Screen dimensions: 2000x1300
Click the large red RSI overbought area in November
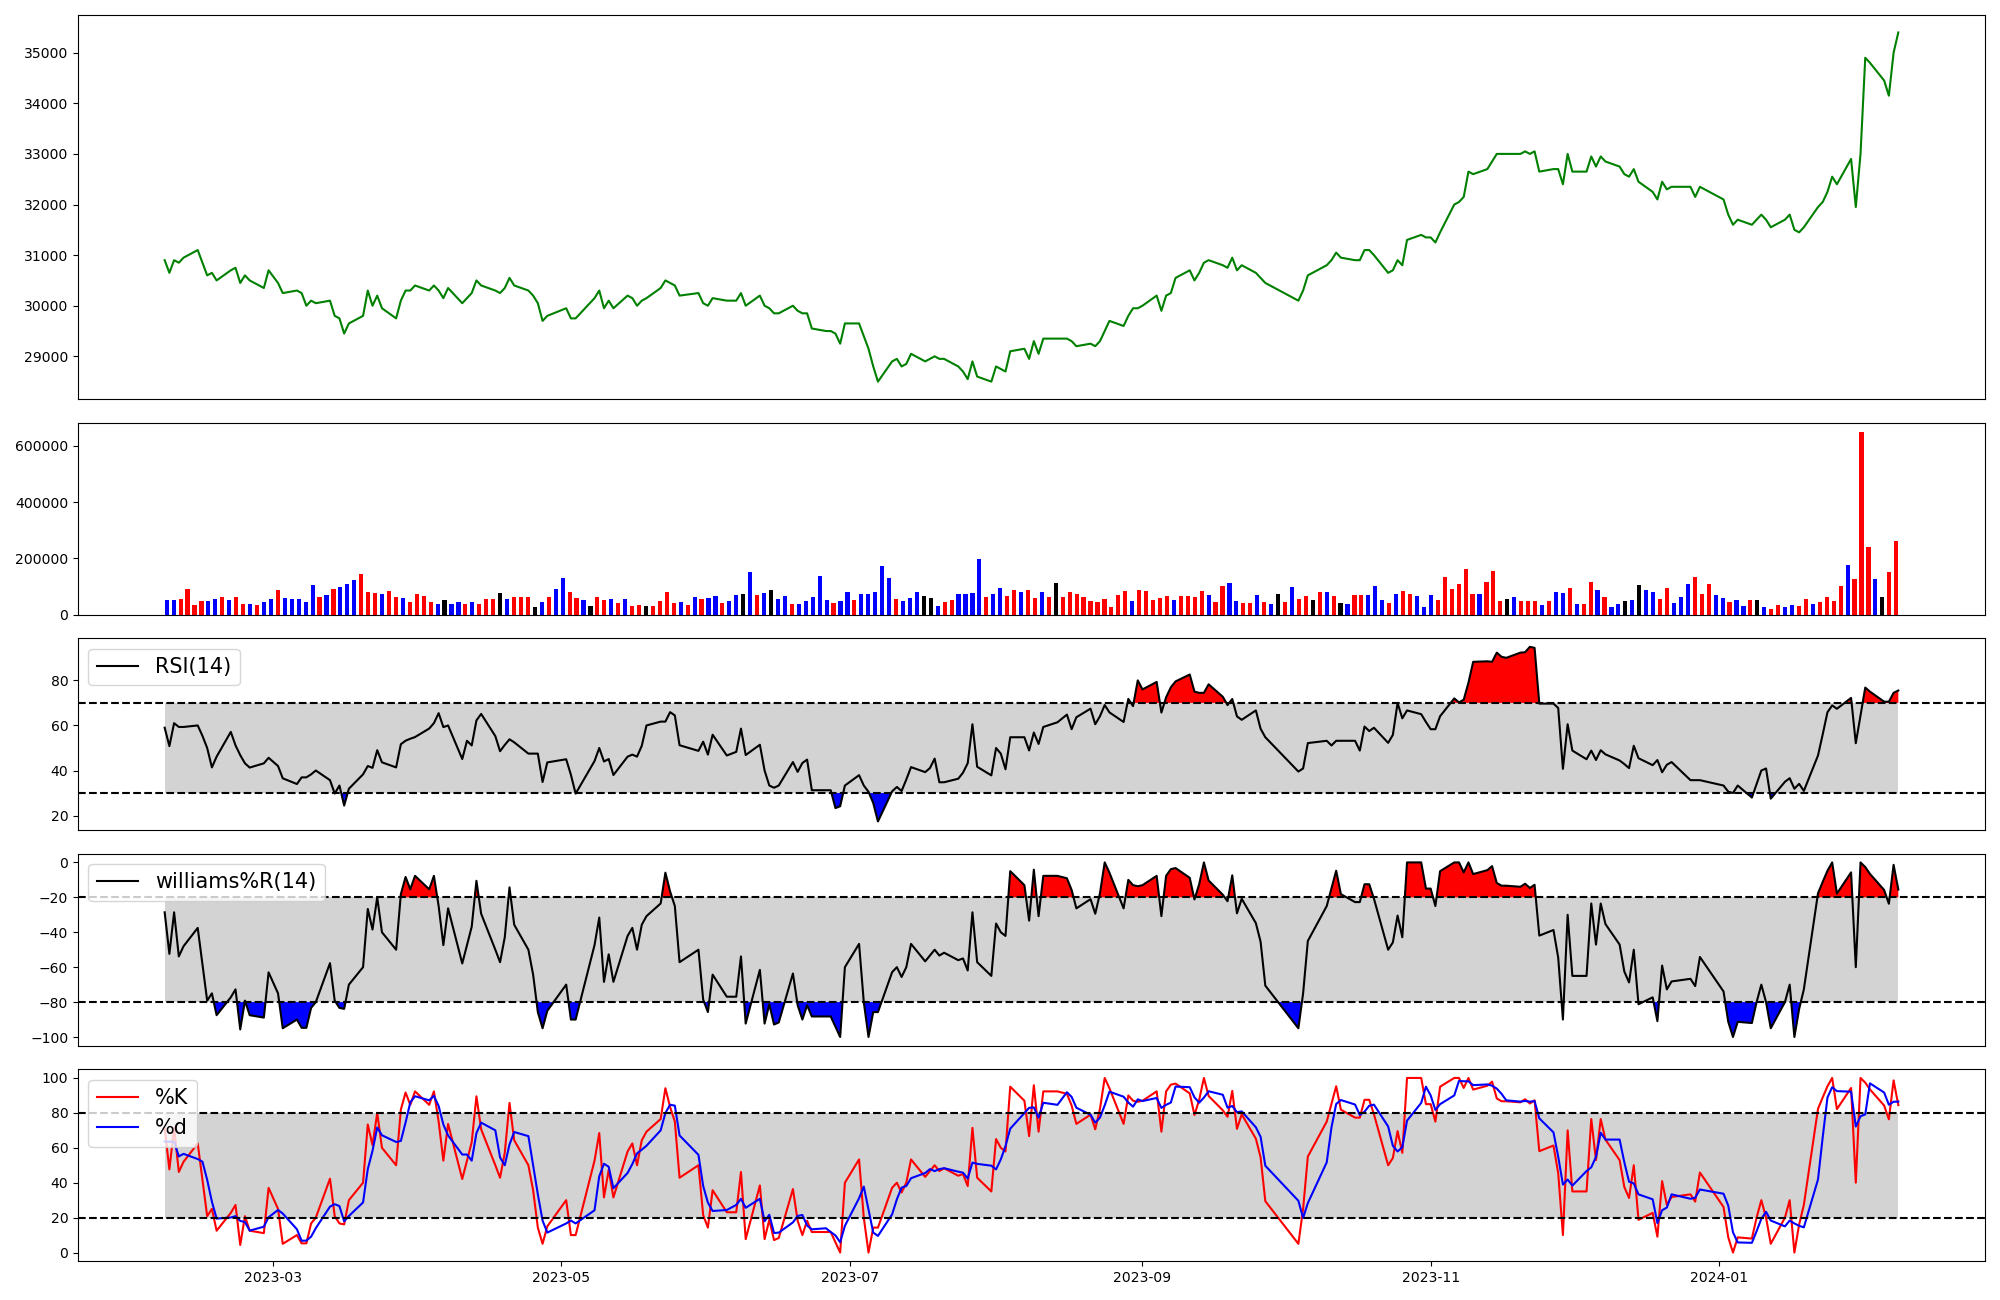pos(1505,680)
